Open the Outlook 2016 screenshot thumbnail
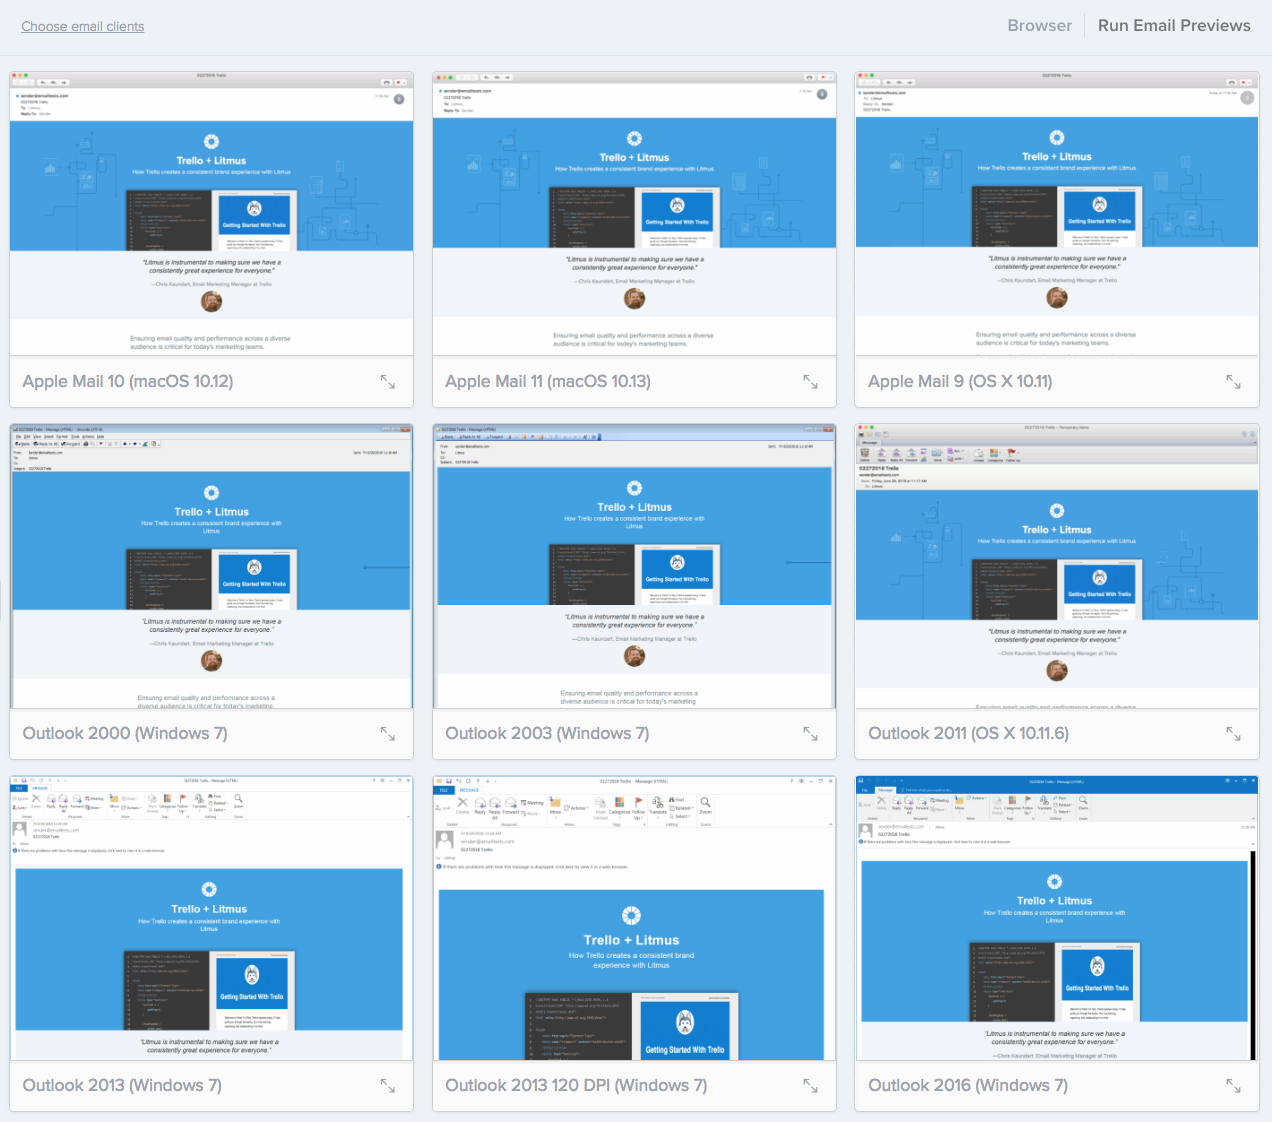 1057,918
